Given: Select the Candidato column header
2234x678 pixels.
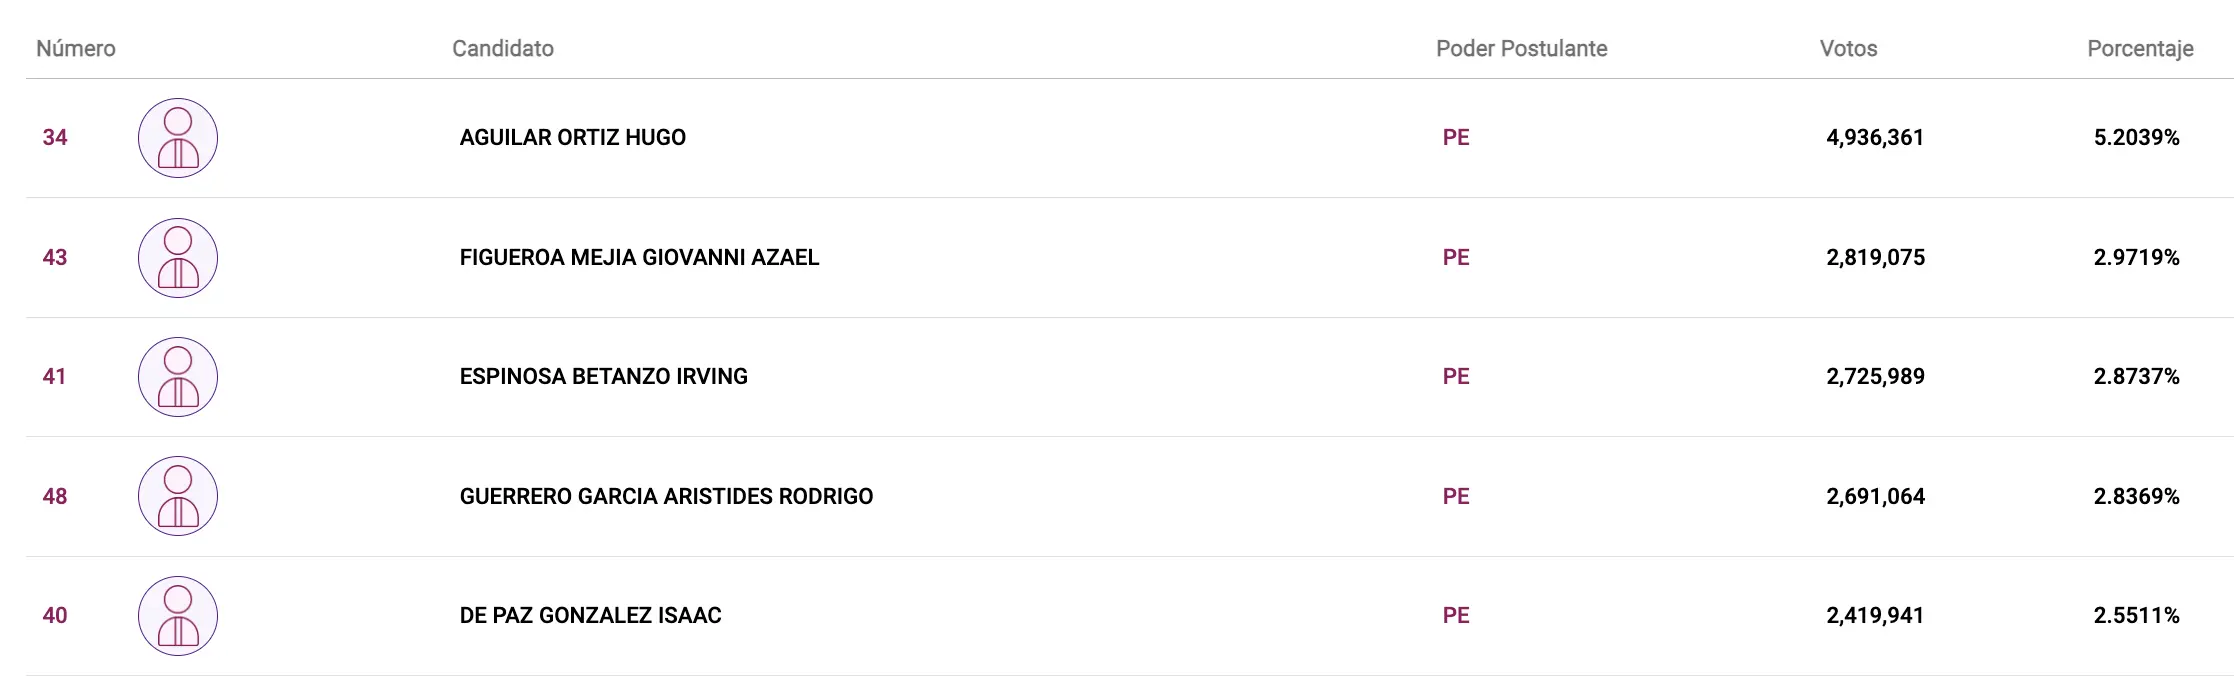Looking at the screenshot, I should (x=503, y=48).
